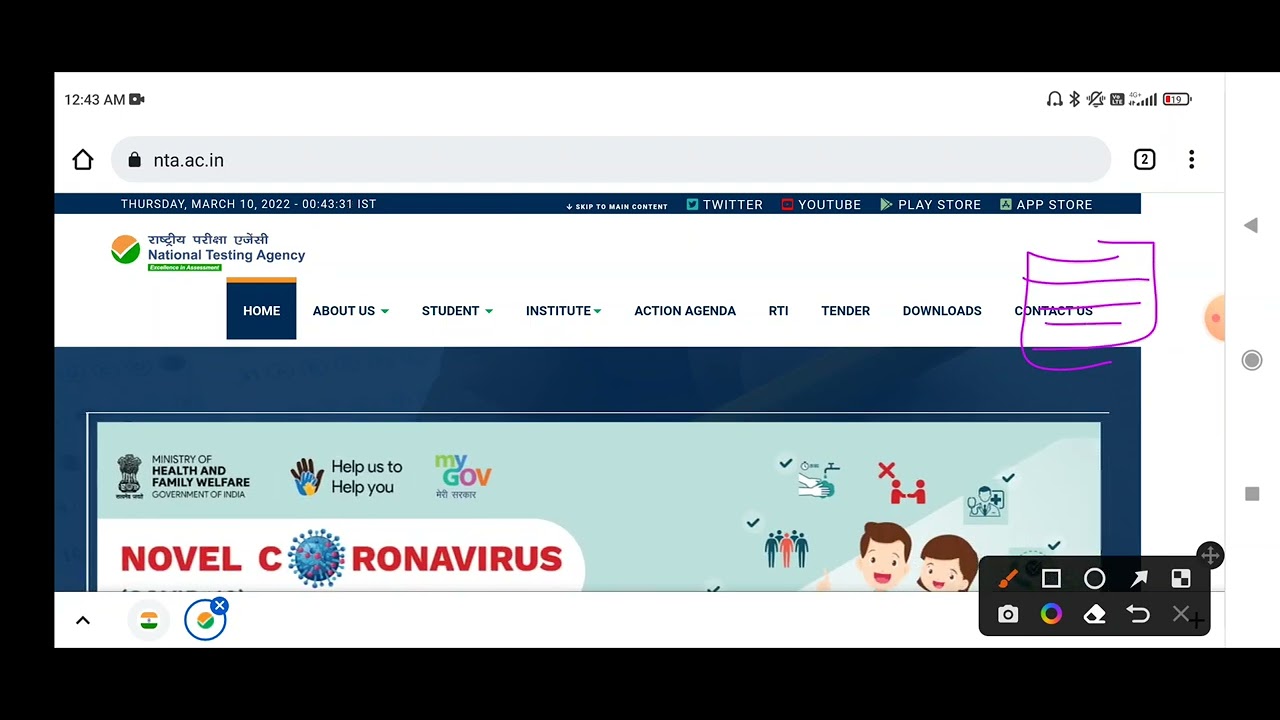
Task: Click the screen recording camera status icon
Action: [137, 100]
